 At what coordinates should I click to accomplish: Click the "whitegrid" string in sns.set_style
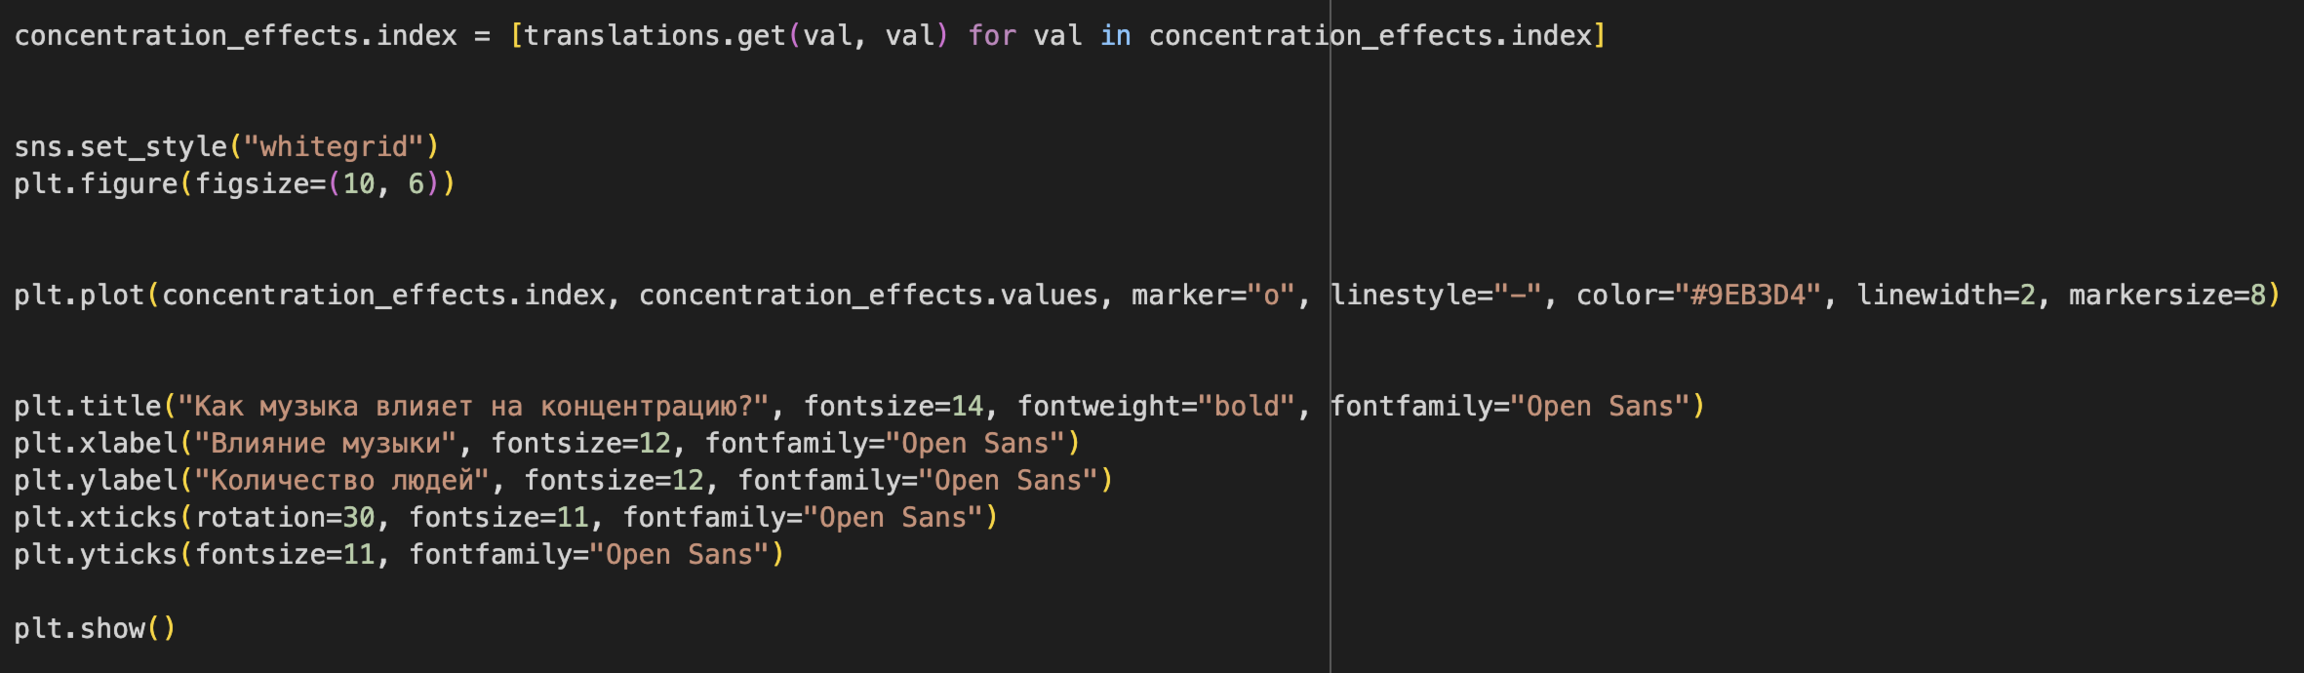334,147
